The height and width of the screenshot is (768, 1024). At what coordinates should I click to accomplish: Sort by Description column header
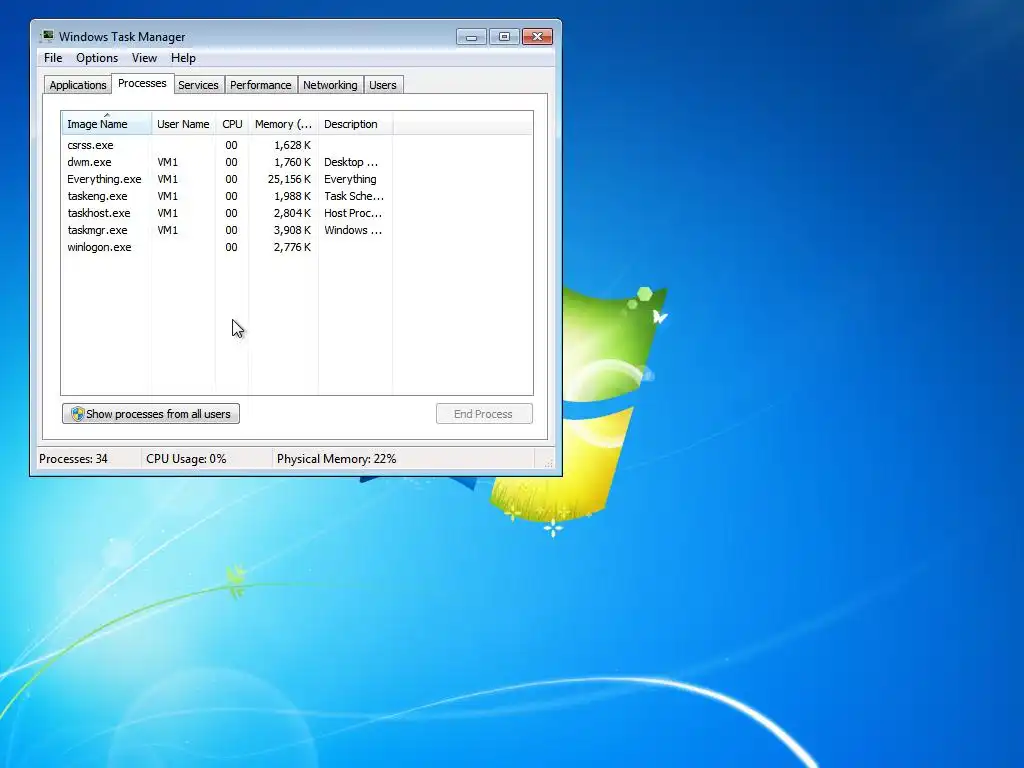point(355,123)
